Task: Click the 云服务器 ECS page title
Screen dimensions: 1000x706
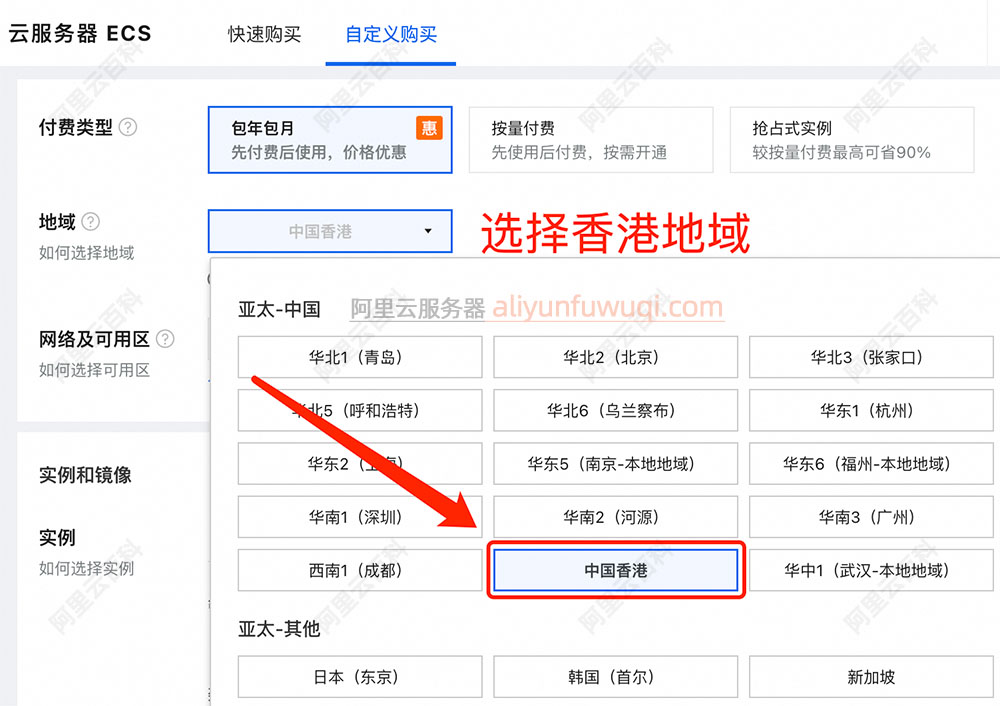Action: (x=80, y=33)
